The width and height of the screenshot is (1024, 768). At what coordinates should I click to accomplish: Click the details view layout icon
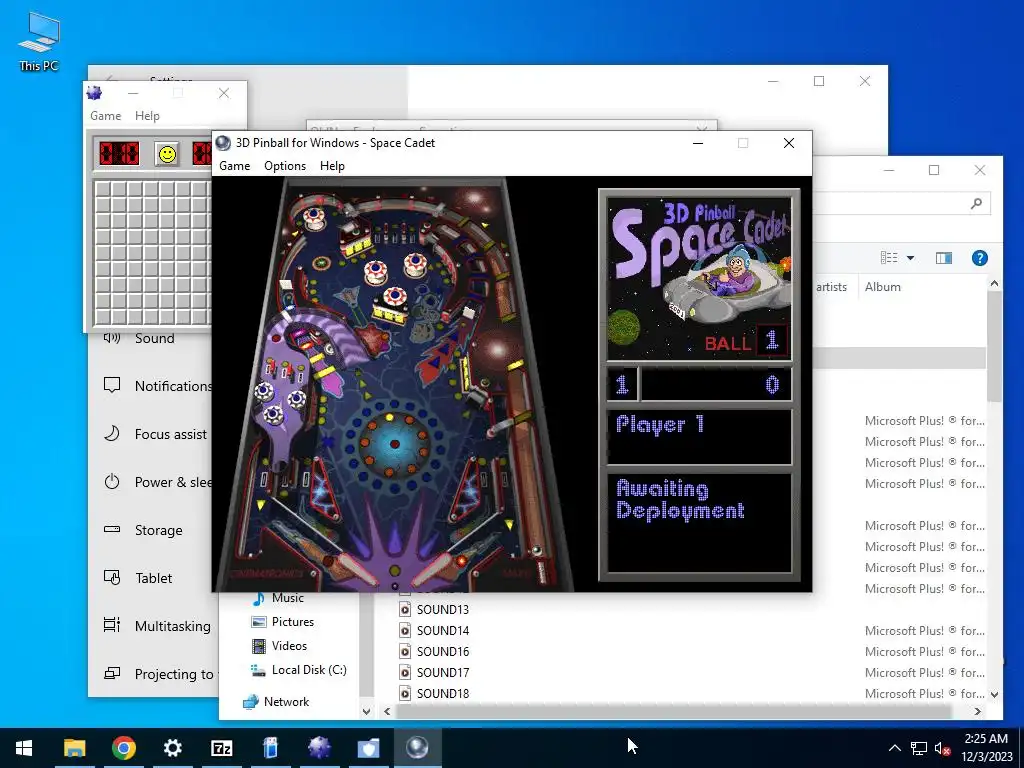889,258
